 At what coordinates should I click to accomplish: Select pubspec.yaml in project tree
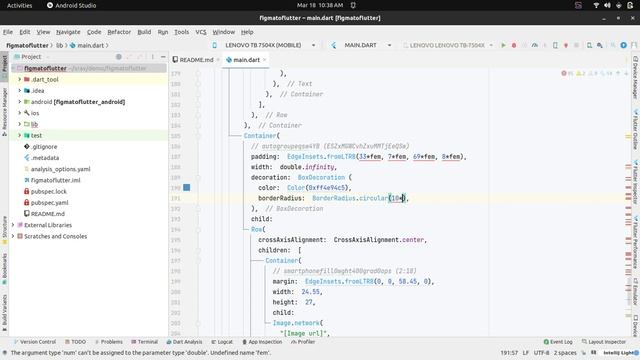(x=49, y=202)
